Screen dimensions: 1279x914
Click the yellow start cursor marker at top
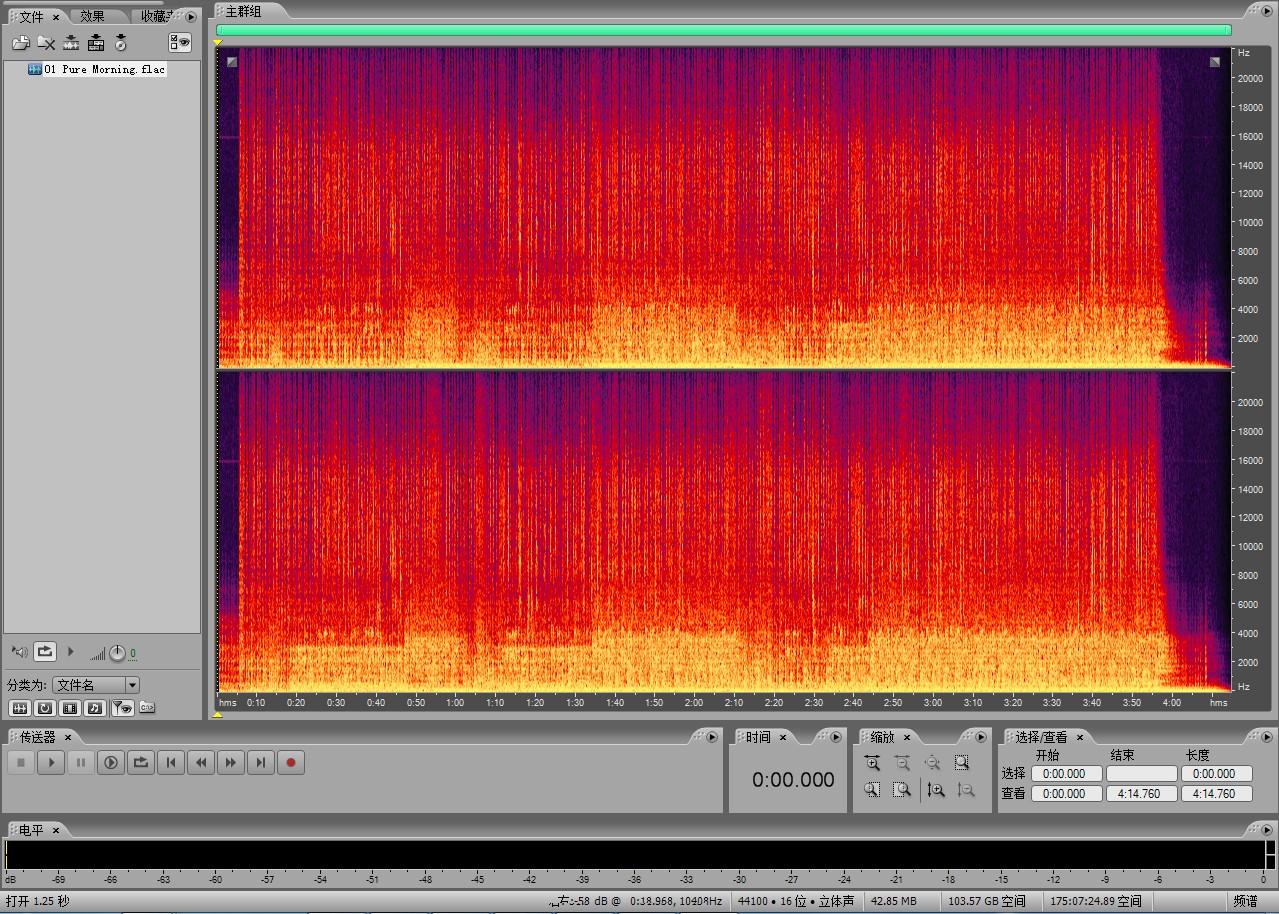click(218, 42)
